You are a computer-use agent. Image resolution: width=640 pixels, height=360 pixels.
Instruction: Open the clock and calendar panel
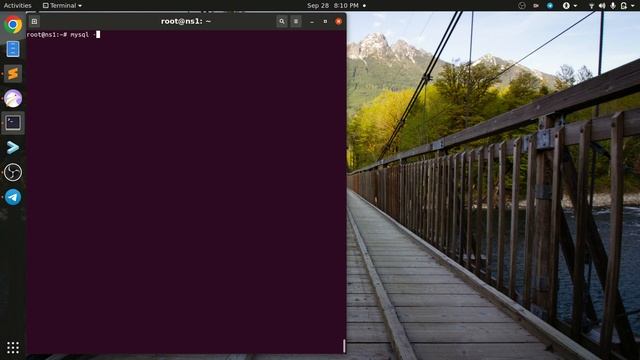336,5
